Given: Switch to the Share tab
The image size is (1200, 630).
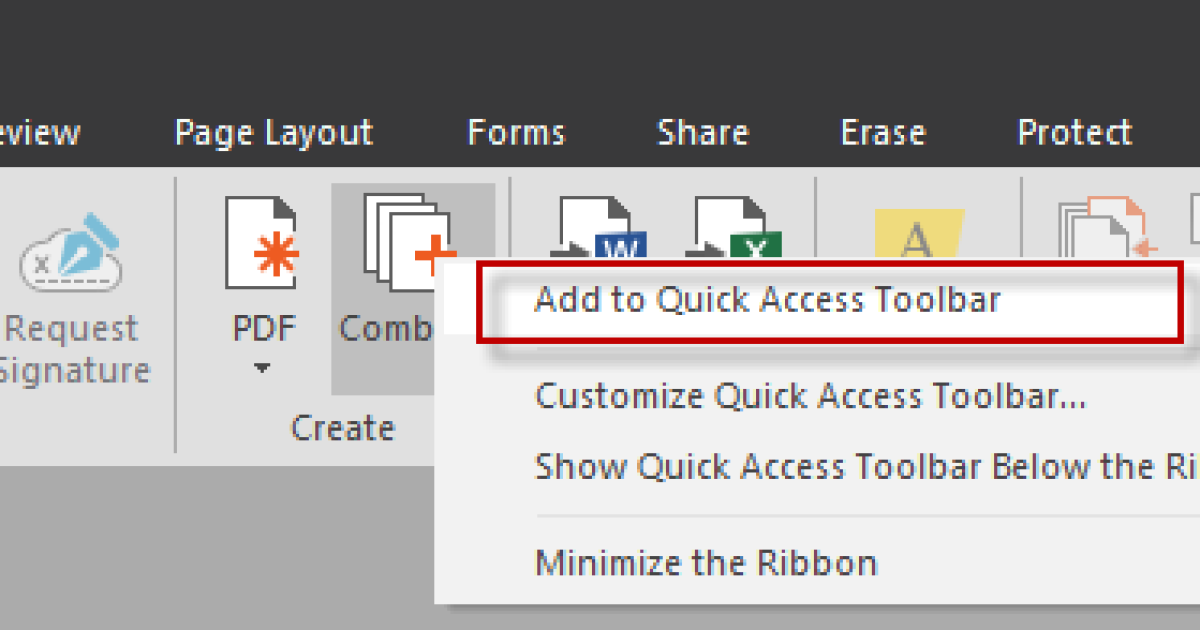Looking at the screenshot, I should click(702, 131).
